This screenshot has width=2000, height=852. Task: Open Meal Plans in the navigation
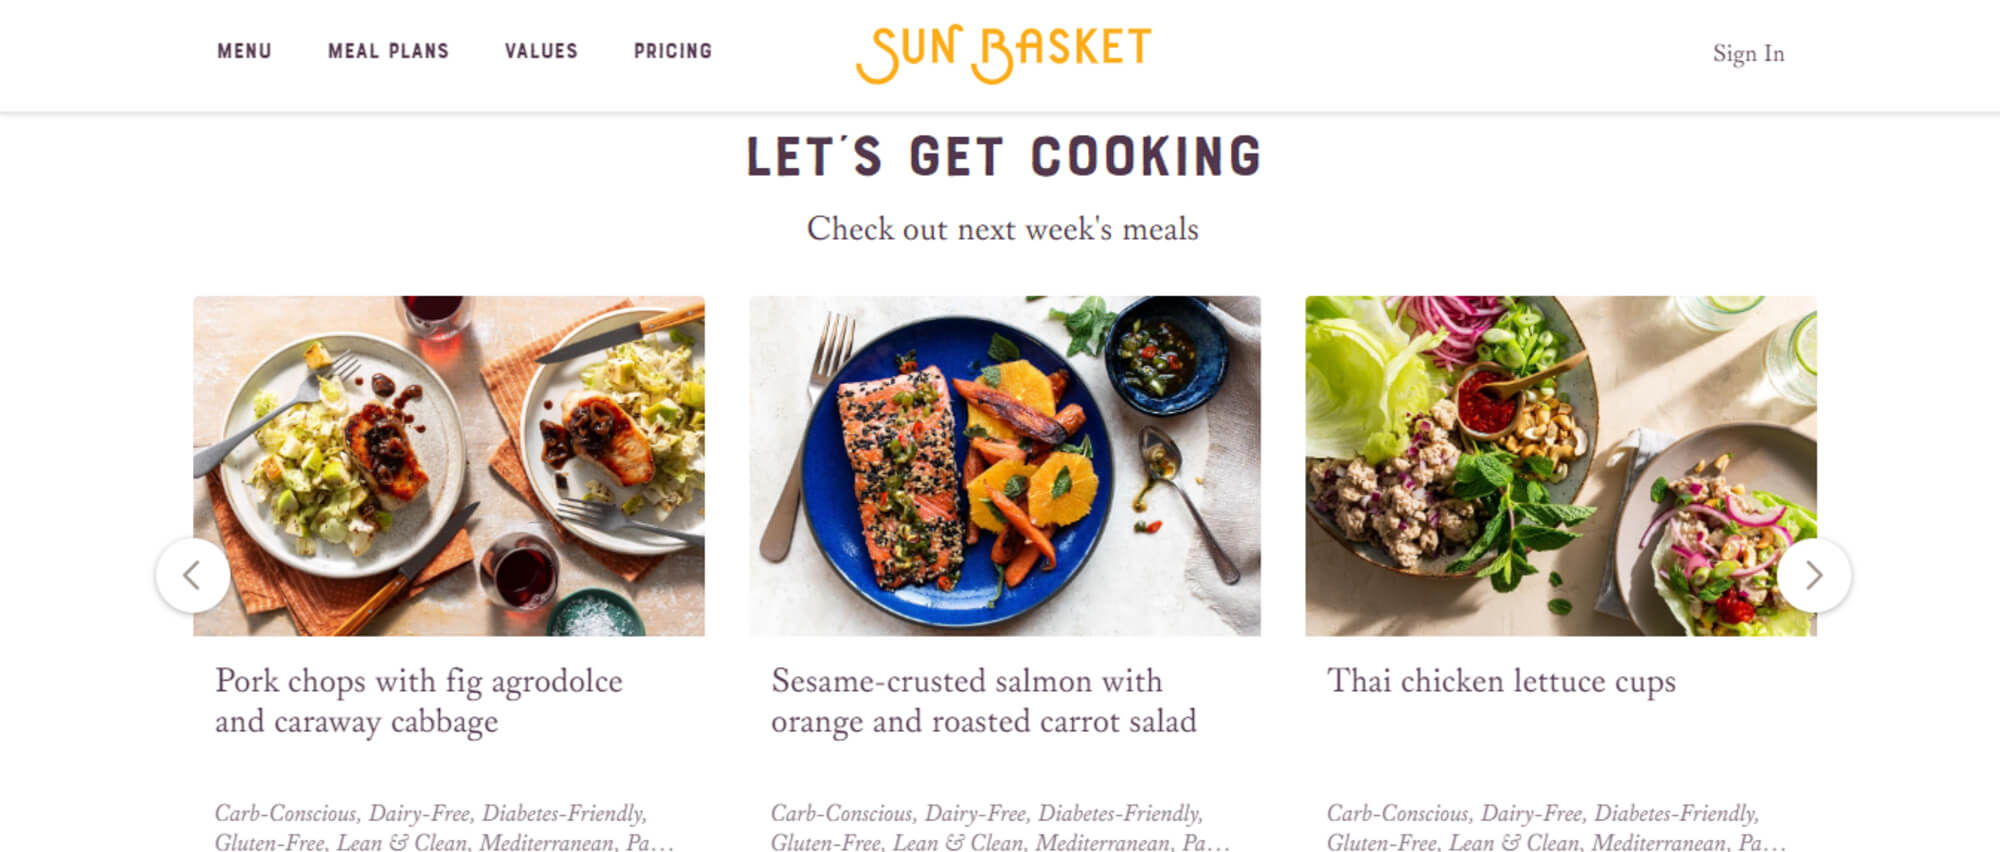388,51
